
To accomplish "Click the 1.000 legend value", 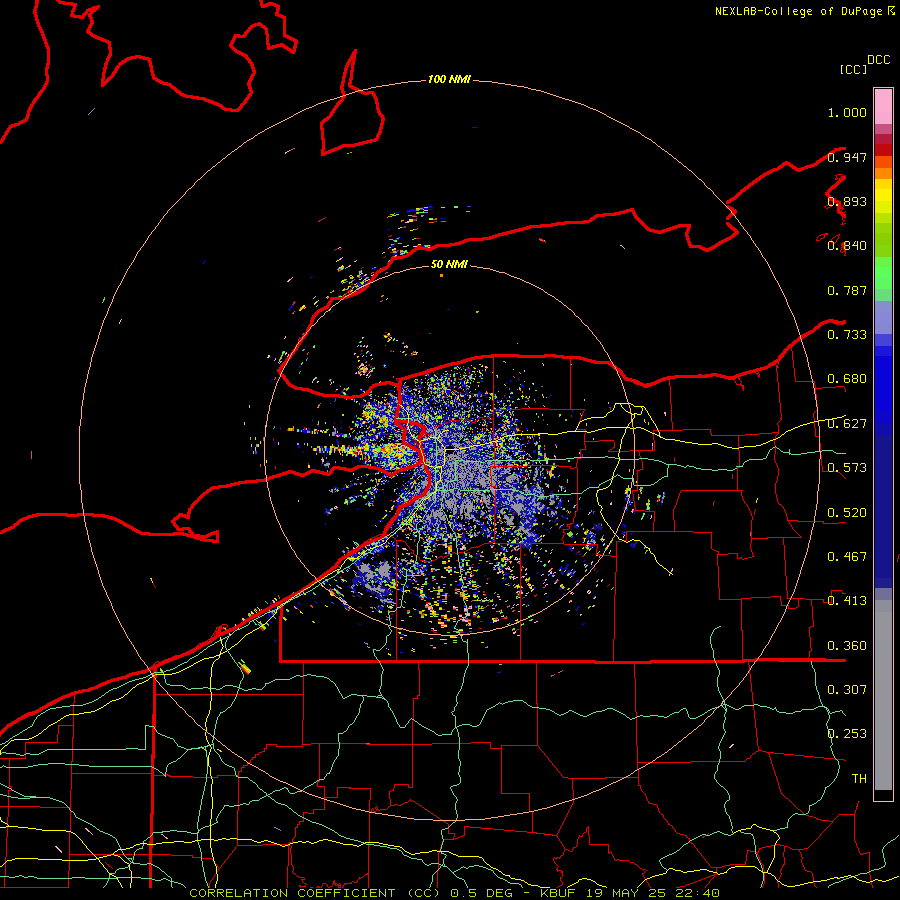I will pos(847,112).
